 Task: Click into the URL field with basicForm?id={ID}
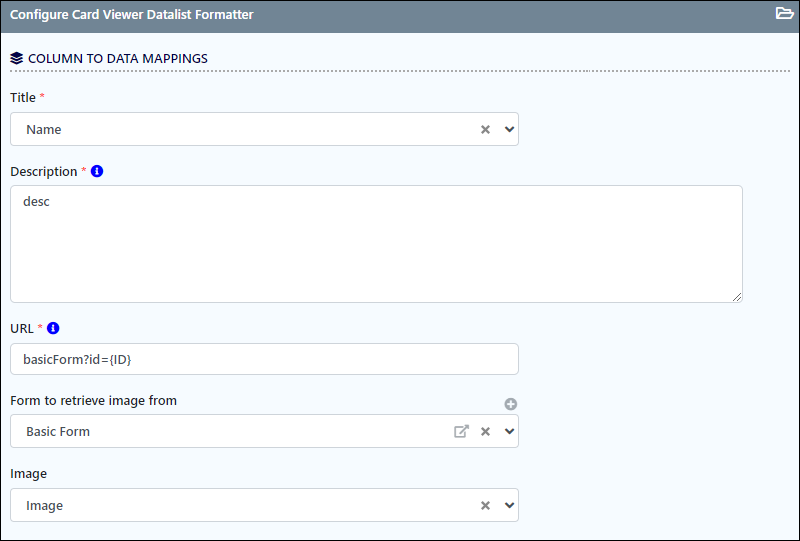(x=264, y=359)
